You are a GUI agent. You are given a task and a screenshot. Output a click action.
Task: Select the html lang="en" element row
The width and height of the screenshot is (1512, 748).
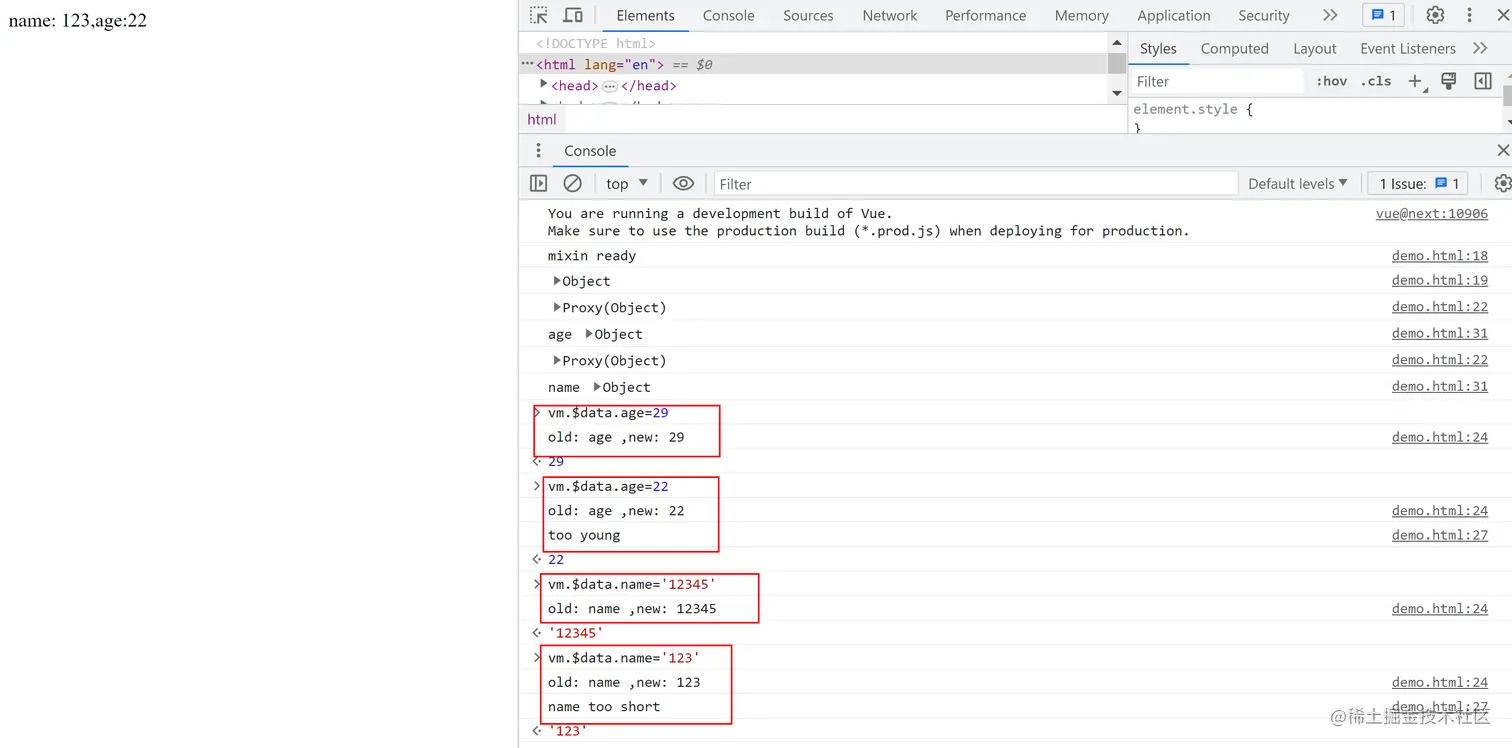pyautogui.click(x=812, y=64)
